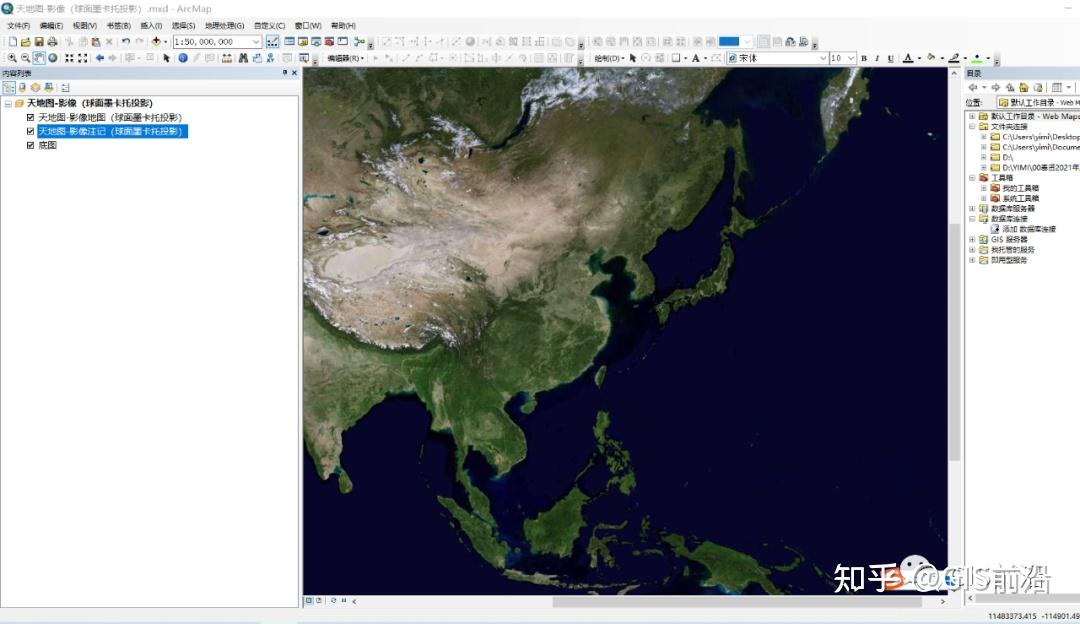Image resolution: width=1080 pixels, height=624 pixels.
Task: Open table of contents Options icon
Action: (65, 87)
